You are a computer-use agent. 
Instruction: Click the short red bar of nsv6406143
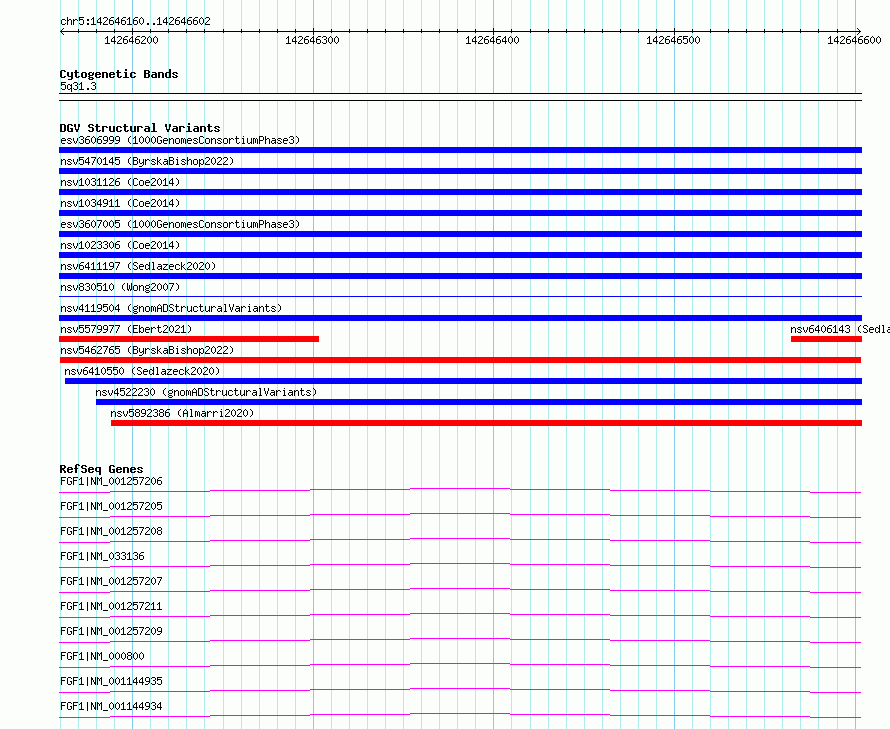[826, 339]
